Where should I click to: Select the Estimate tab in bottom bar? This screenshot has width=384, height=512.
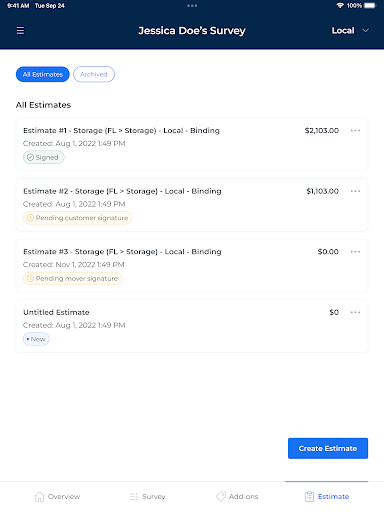coord(327,497)
